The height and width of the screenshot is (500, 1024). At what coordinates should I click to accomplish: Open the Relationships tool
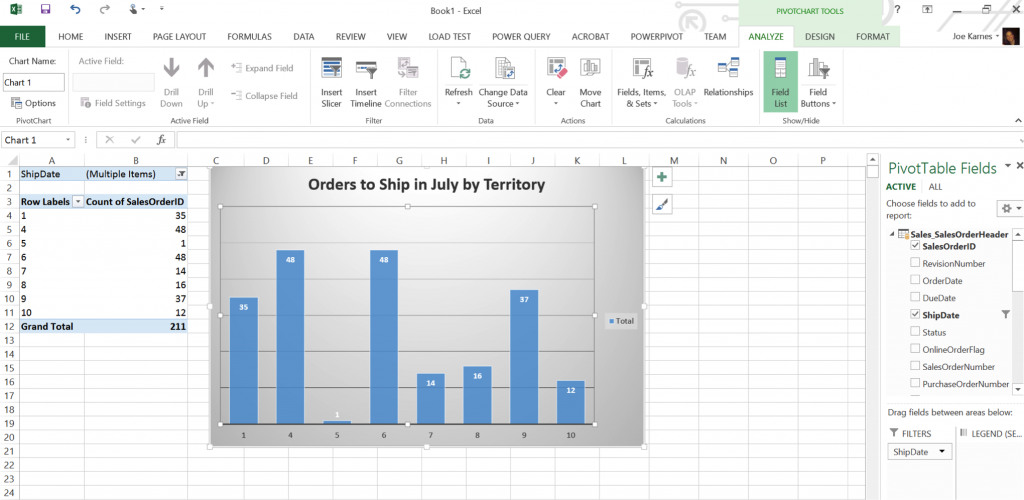728,70
